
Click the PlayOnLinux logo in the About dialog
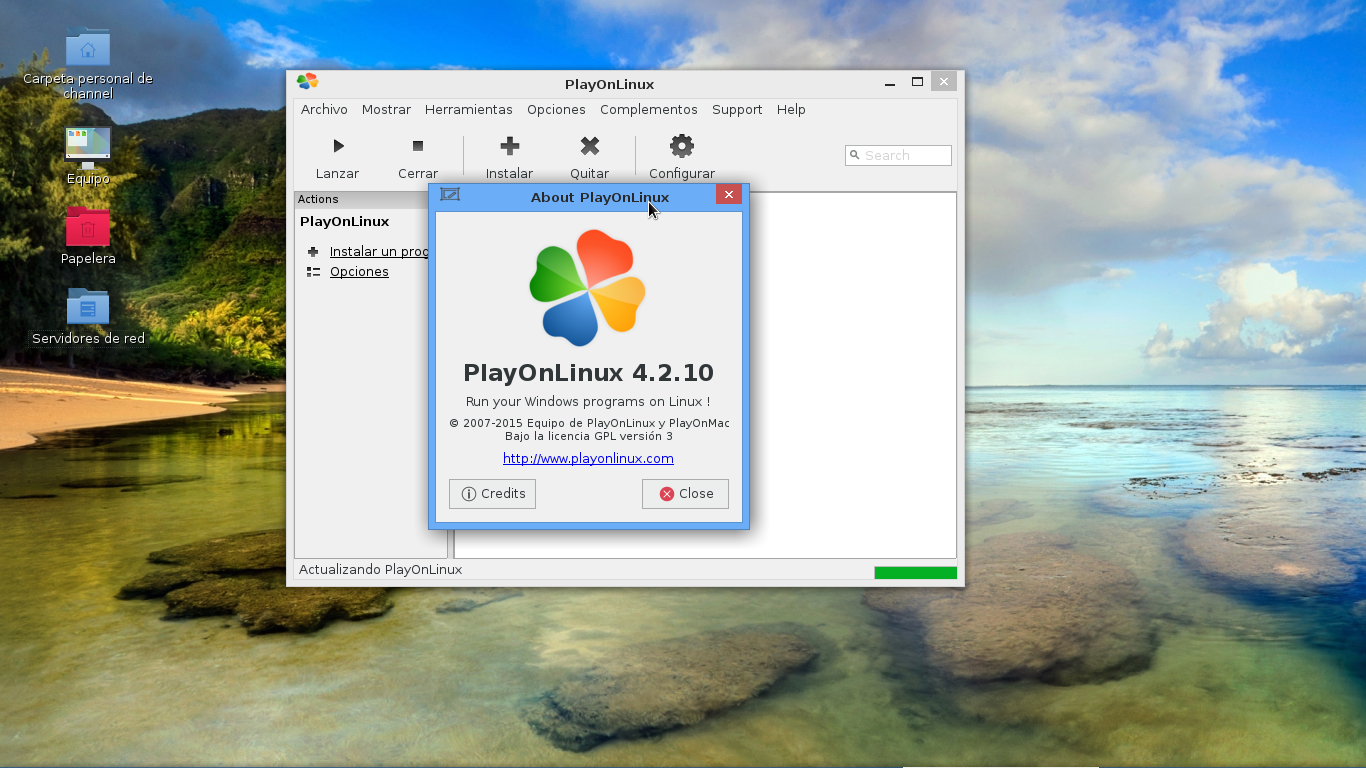click(x=587, y=287)
